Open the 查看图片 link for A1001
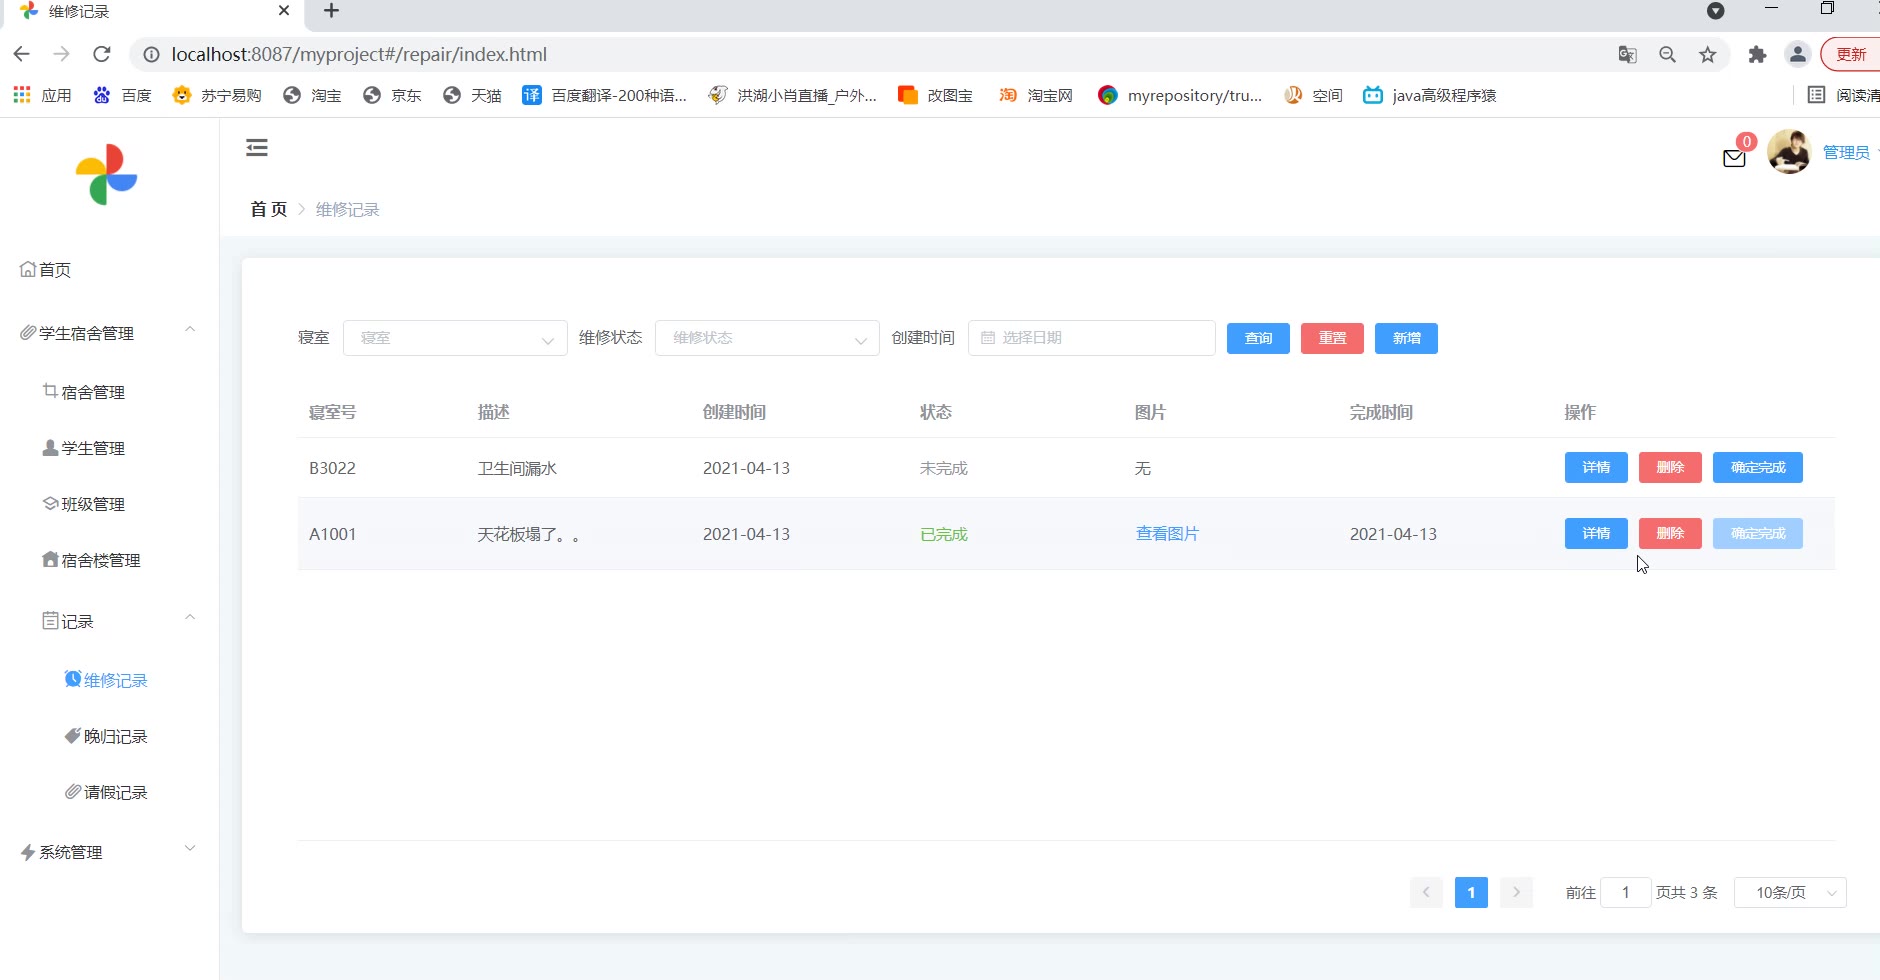 (x=1167, y=534)
